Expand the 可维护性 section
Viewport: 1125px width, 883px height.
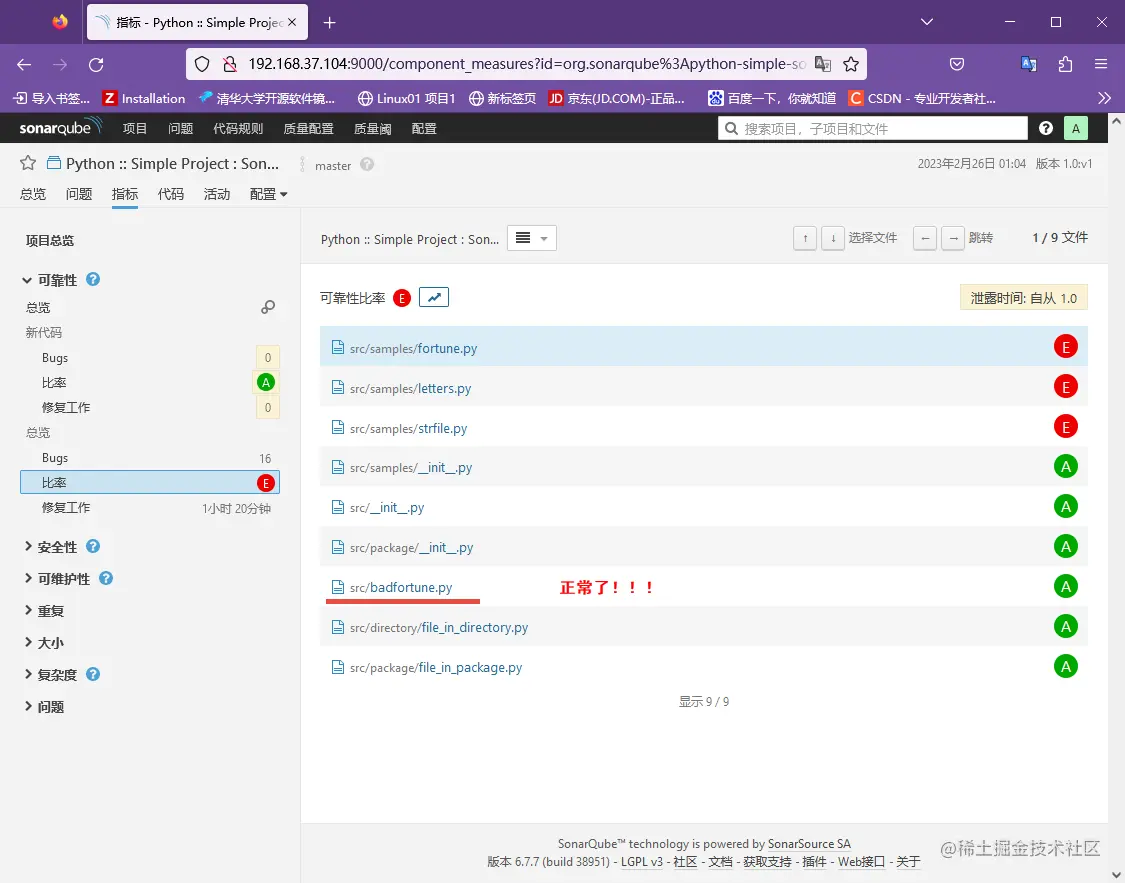coord(56,579)
